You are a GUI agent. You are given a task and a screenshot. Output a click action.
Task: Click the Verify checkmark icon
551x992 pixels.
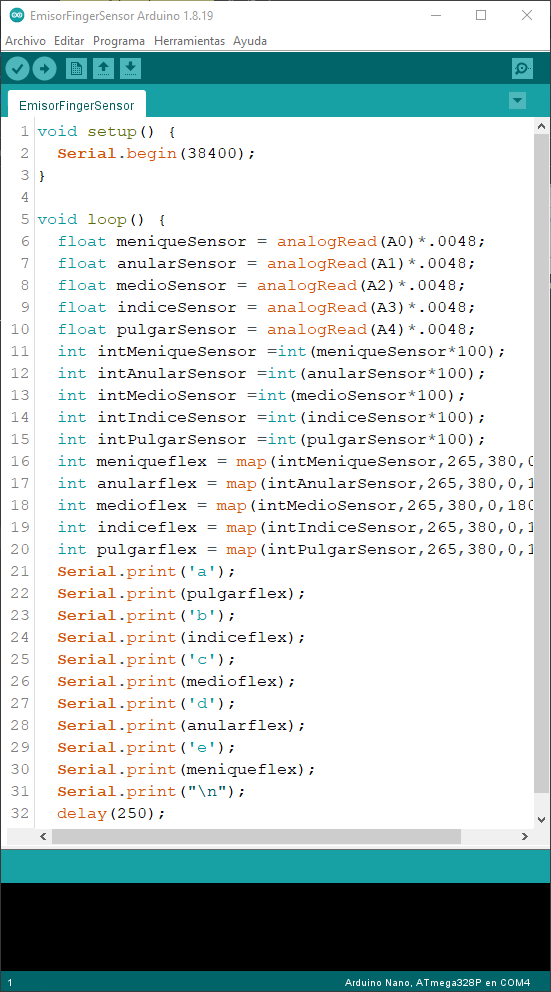point(18,68)
